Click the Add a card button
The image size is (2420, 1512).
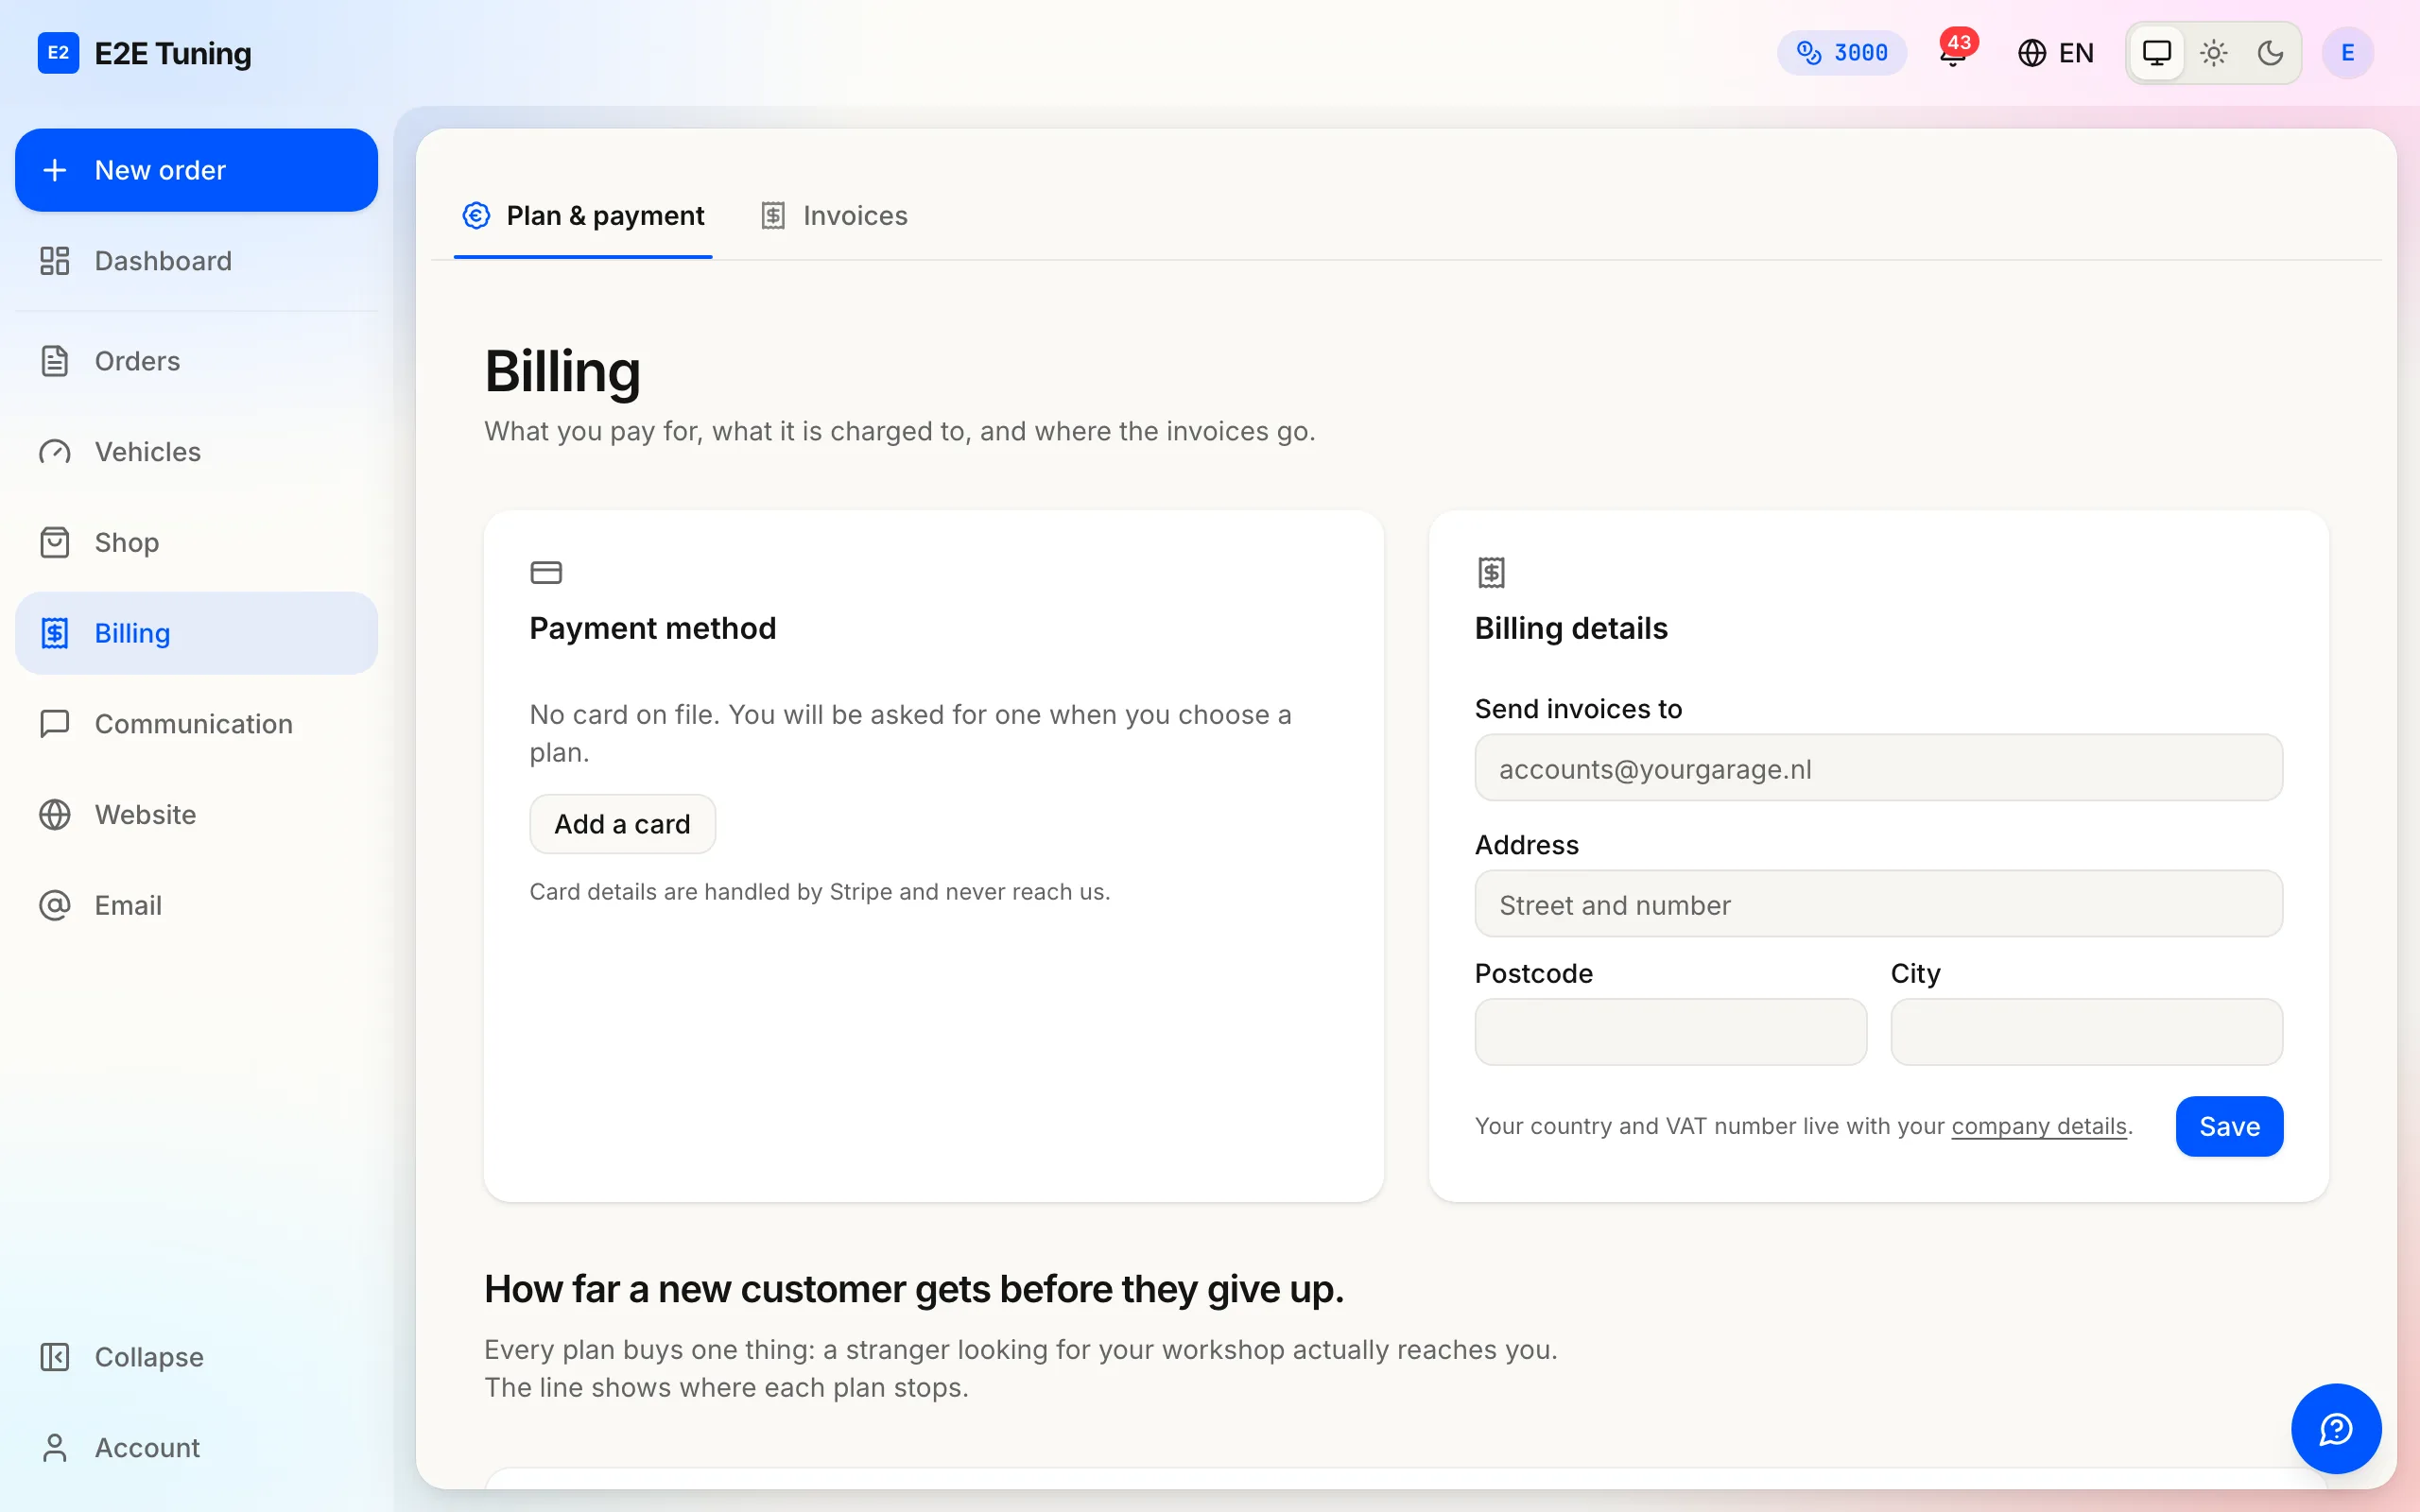coord(622,824)
